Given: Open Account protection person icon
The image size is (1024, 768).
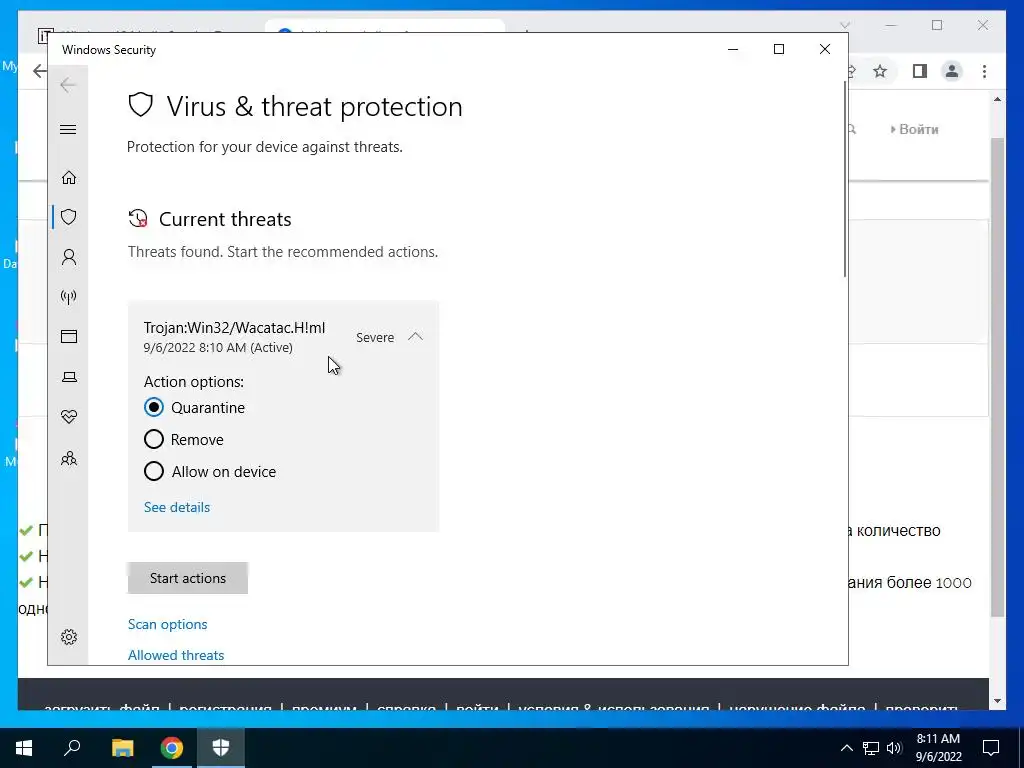Looking at the screenshot, I should tap(69, 257).
